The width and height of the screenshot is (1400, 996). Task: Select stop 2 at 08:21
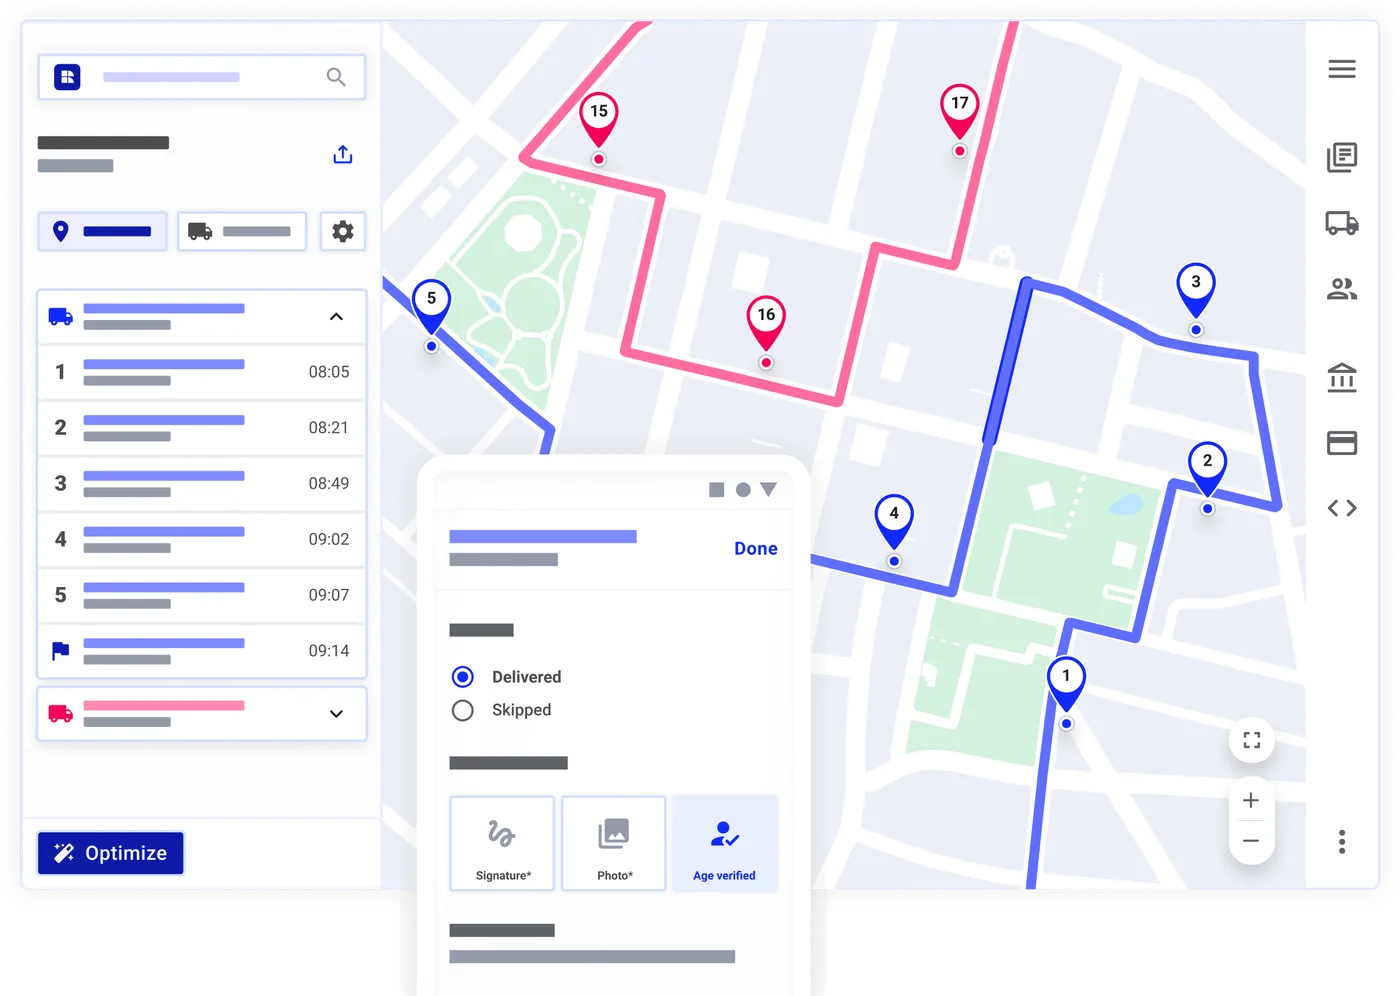click(x=202, y=428)
